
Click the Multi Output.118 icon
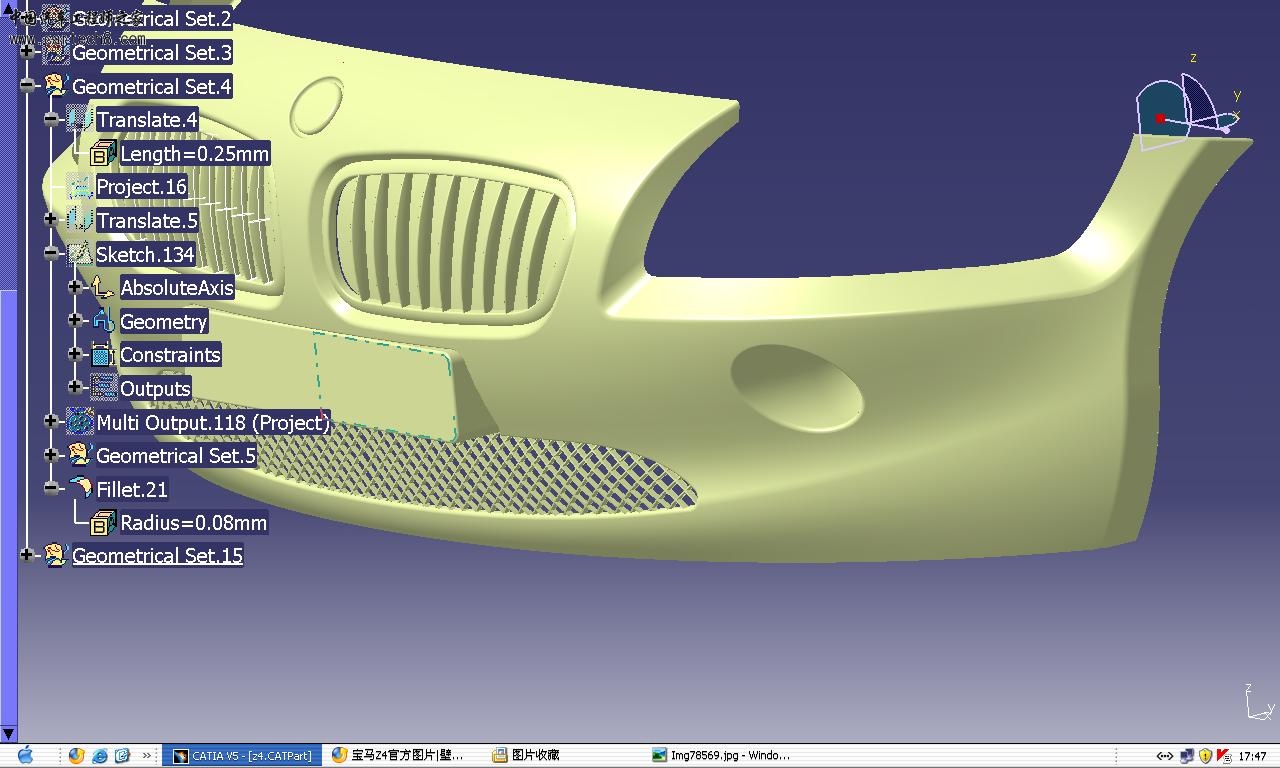tap(79, 422)
